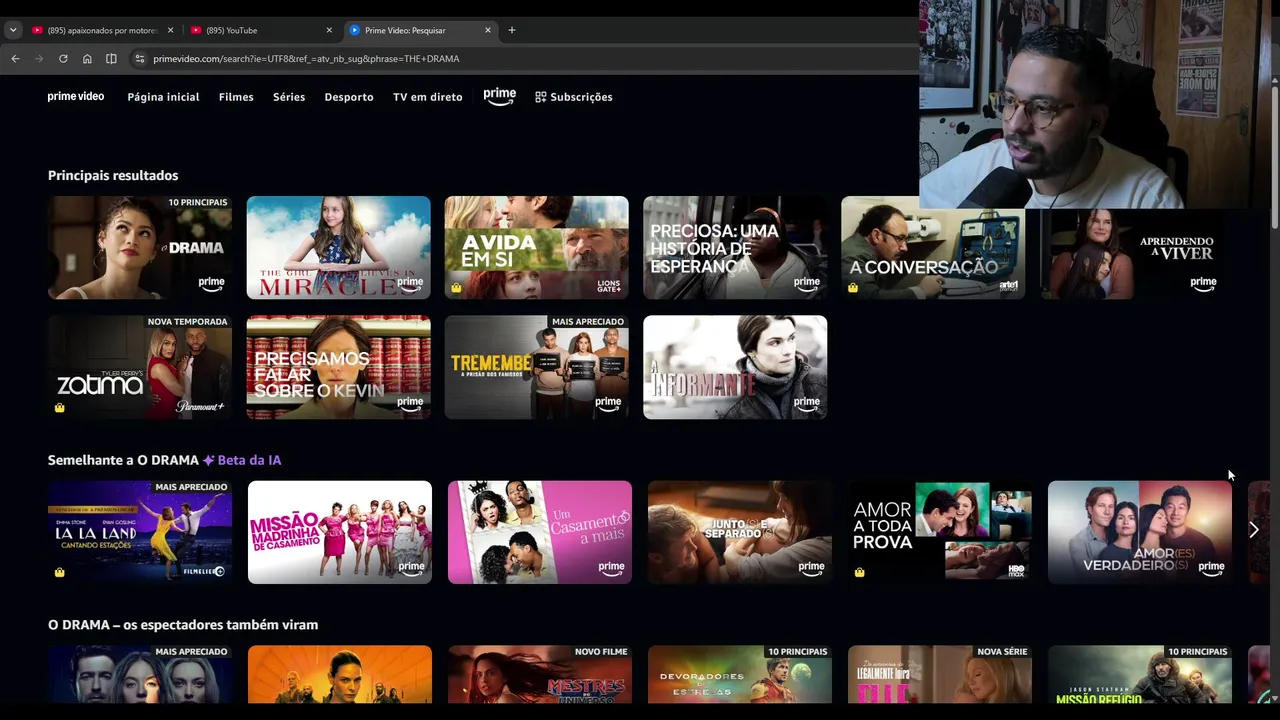Close the '(895) YouTube' tab

329,30
